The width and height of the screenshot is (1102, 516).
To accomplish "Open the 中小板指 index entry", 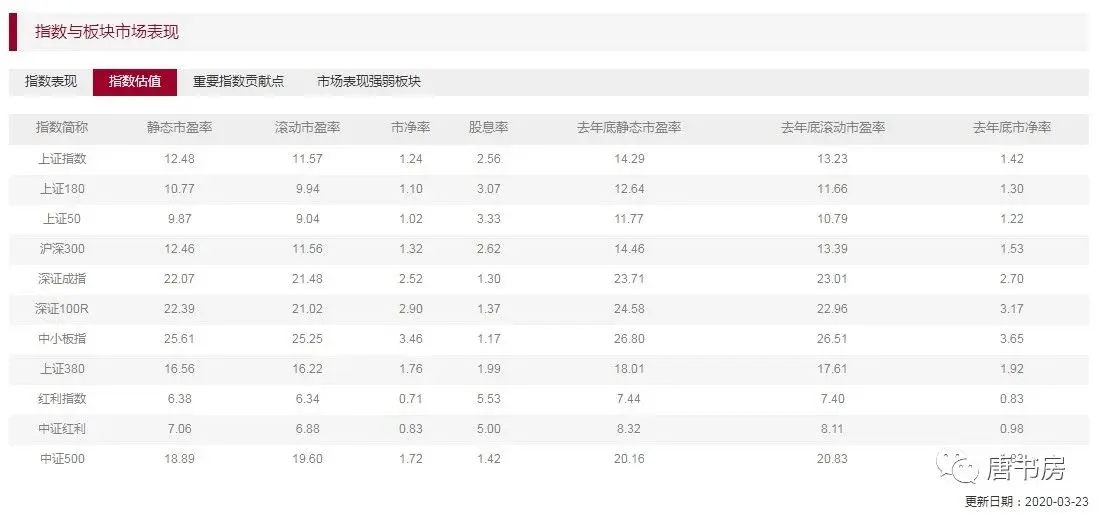I will click(62, 339).
